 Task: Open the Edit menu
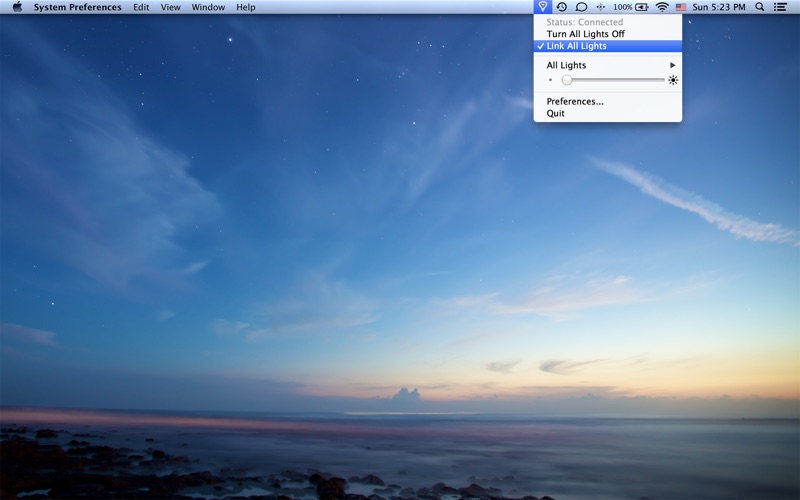(141, 7)
